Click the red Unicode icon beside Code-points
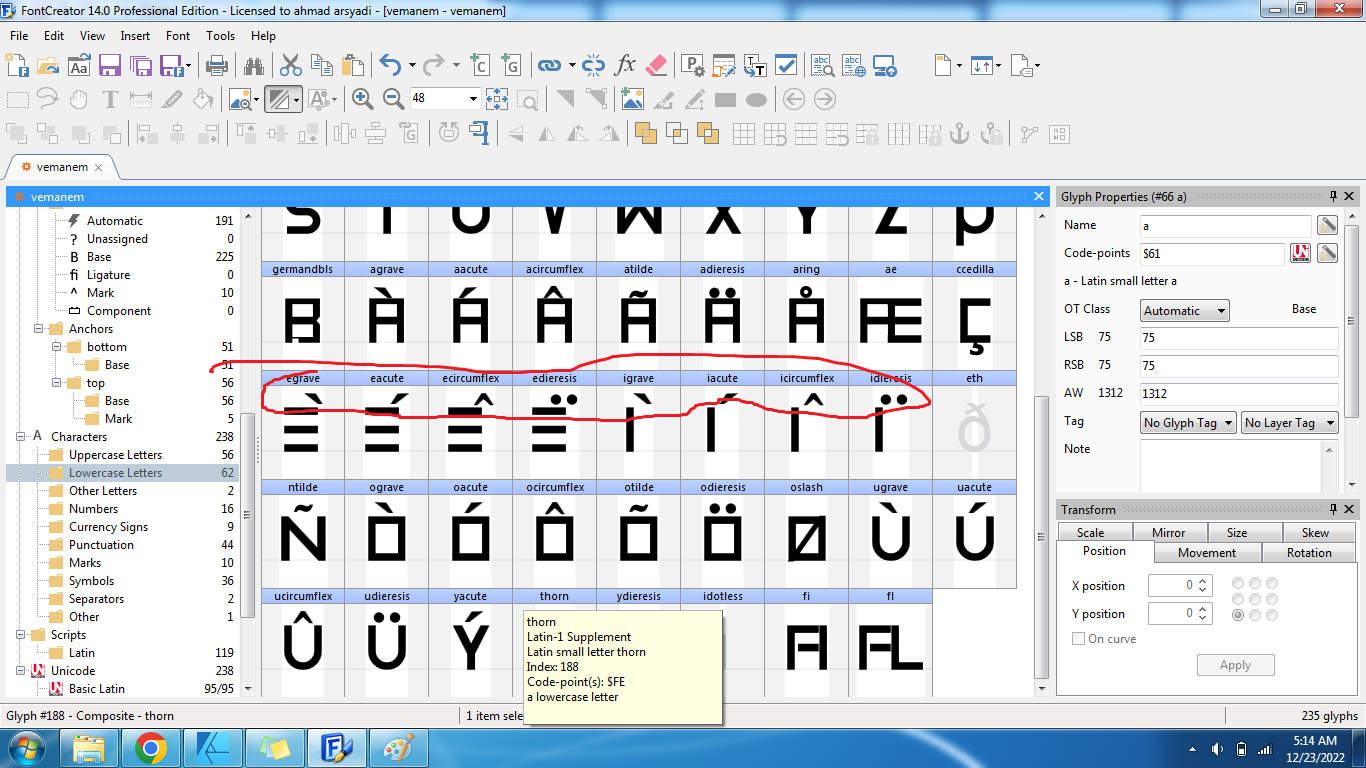Viewport: 1366px width, 768px height. (x=1300, y=253)
